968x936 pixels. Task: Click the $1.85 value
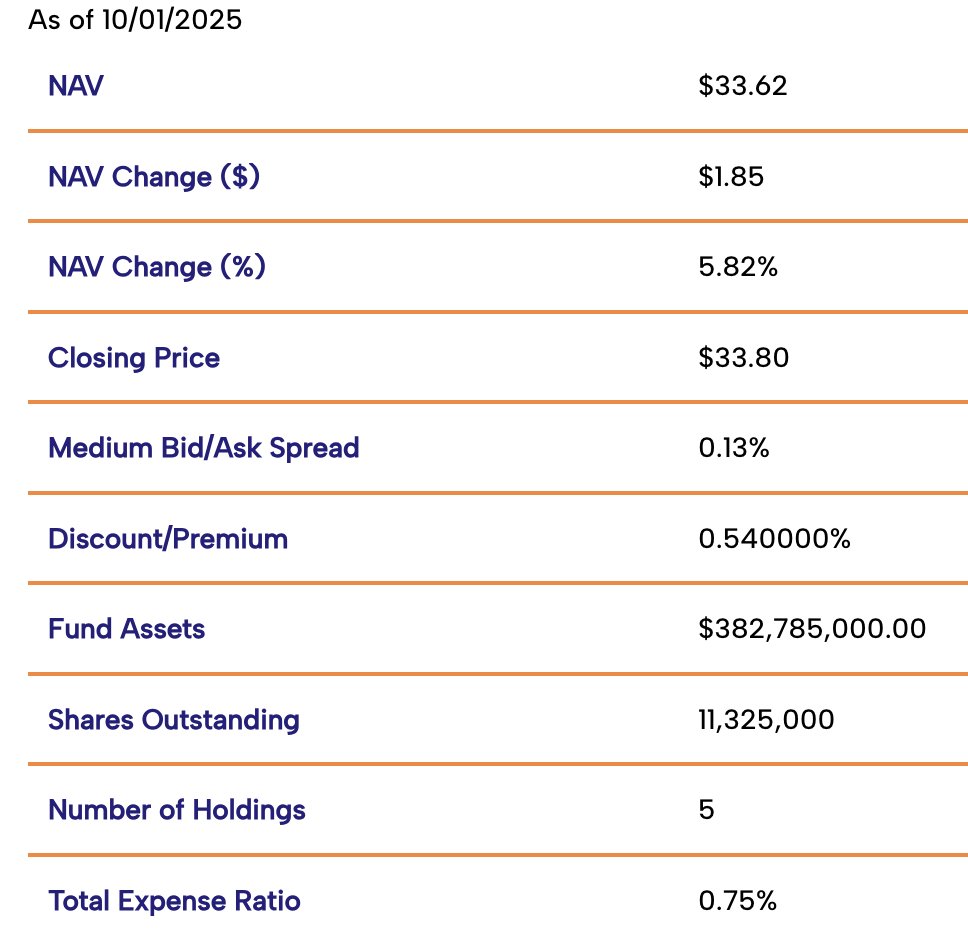tap(731, 177)
